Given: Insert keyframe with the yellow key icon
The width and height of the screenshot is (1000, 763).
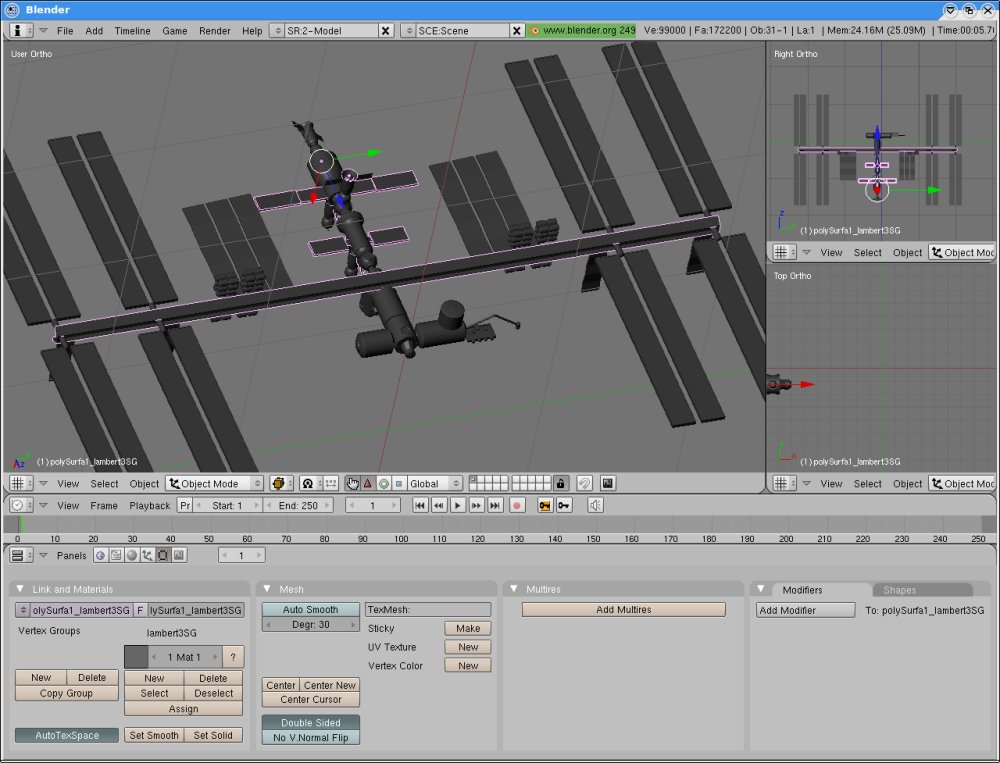Looking at the screenshot, I should tap(545, 505).
